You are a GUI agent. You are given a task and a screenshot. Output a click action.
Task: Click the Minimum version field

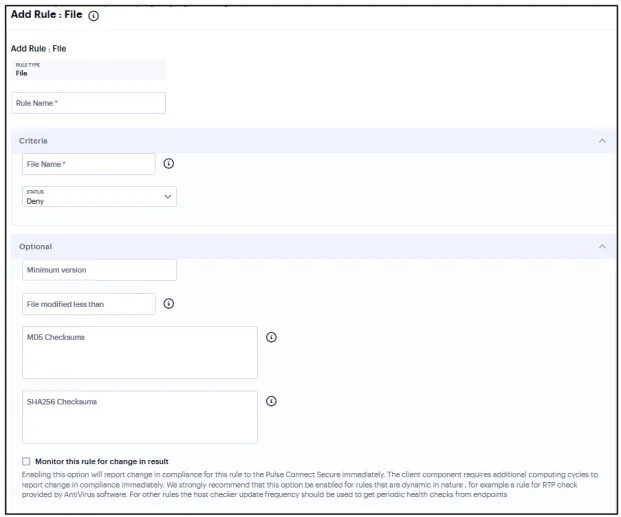pos(99,270)
